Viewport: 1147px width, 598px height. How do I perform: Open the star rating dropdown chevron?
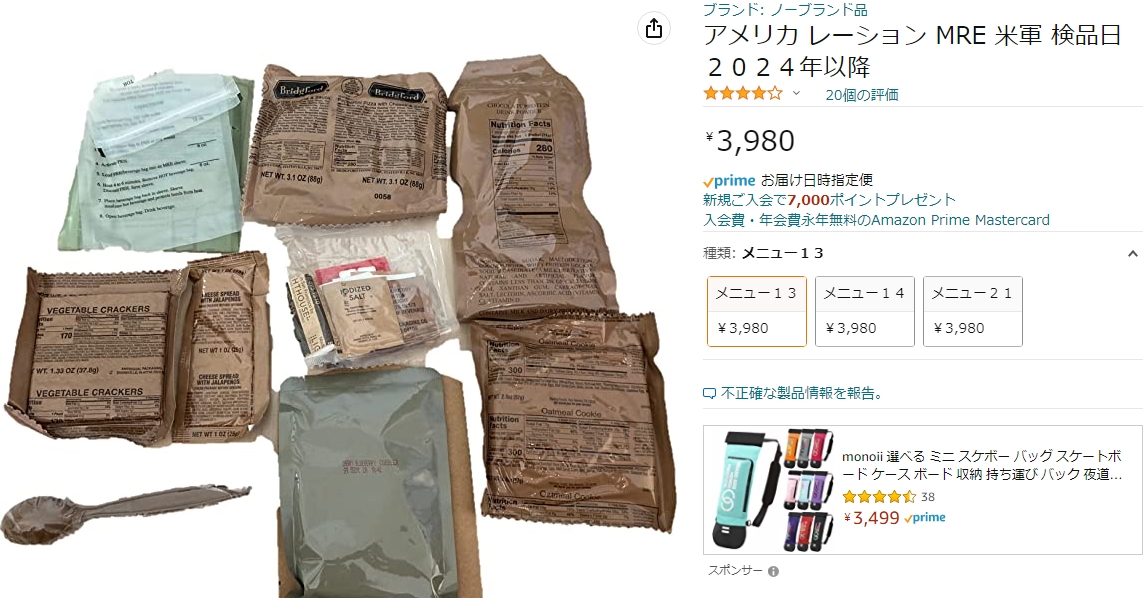(796, 94)
